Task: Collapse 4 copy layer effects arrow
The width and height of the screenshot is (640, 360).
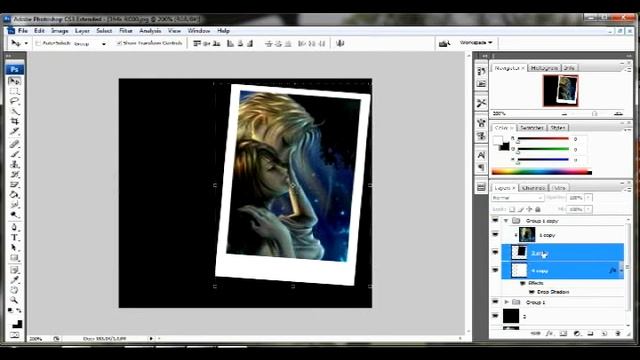Action: point(621,270)
